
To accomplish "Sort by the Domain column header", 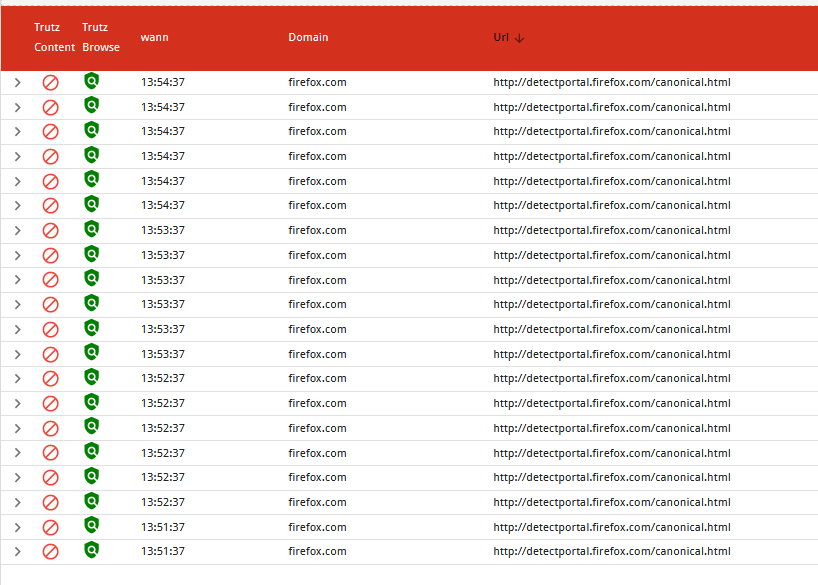I will pyautogui.click(x=308, y=37).
